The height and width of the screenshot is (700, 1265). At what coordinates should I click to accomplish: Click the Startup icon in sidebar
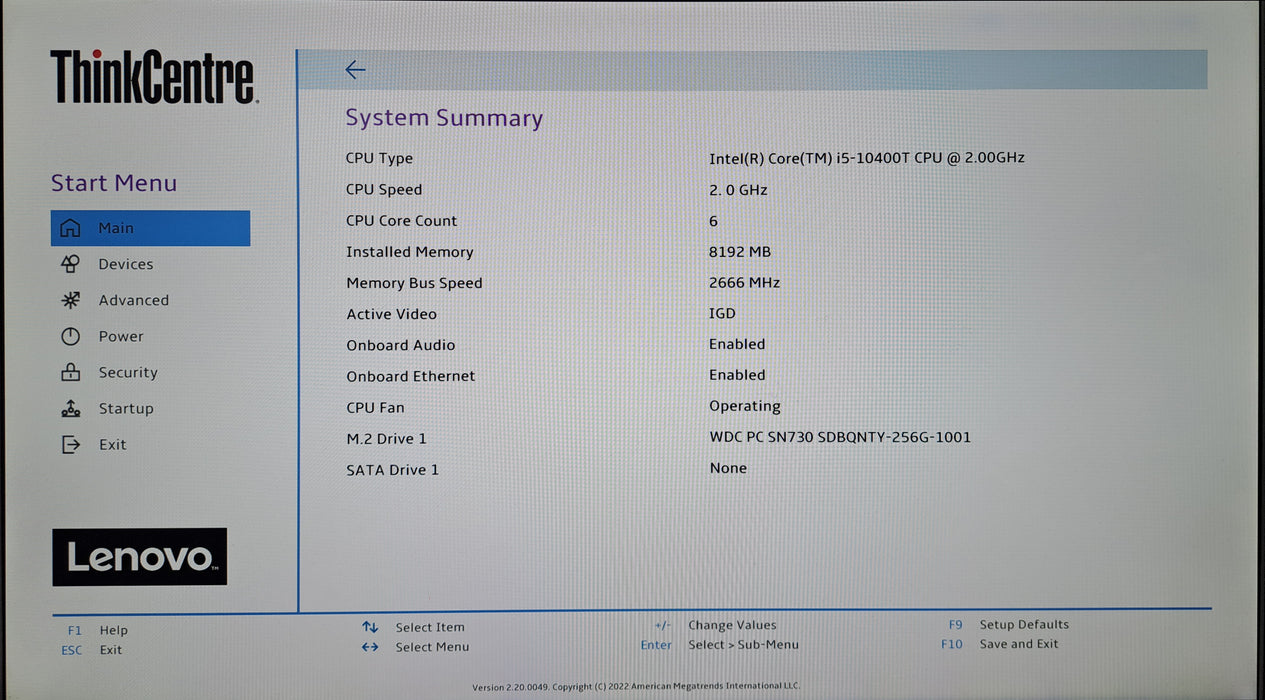tap(70, 408)
